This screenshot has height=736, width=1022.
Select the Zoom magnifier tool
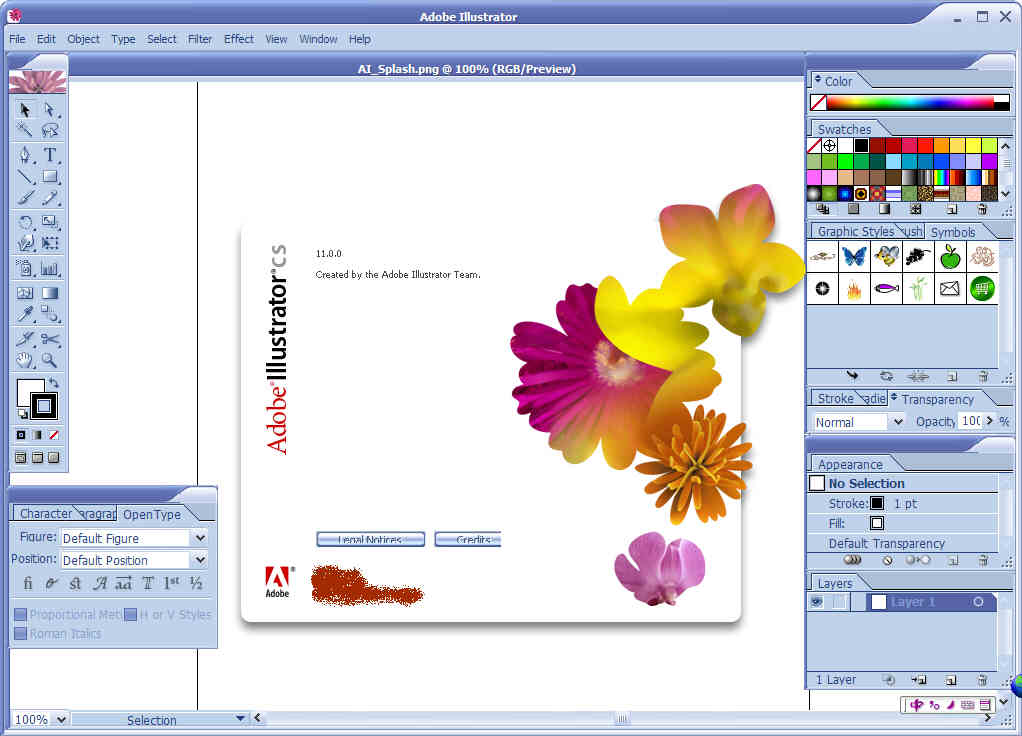50,359
